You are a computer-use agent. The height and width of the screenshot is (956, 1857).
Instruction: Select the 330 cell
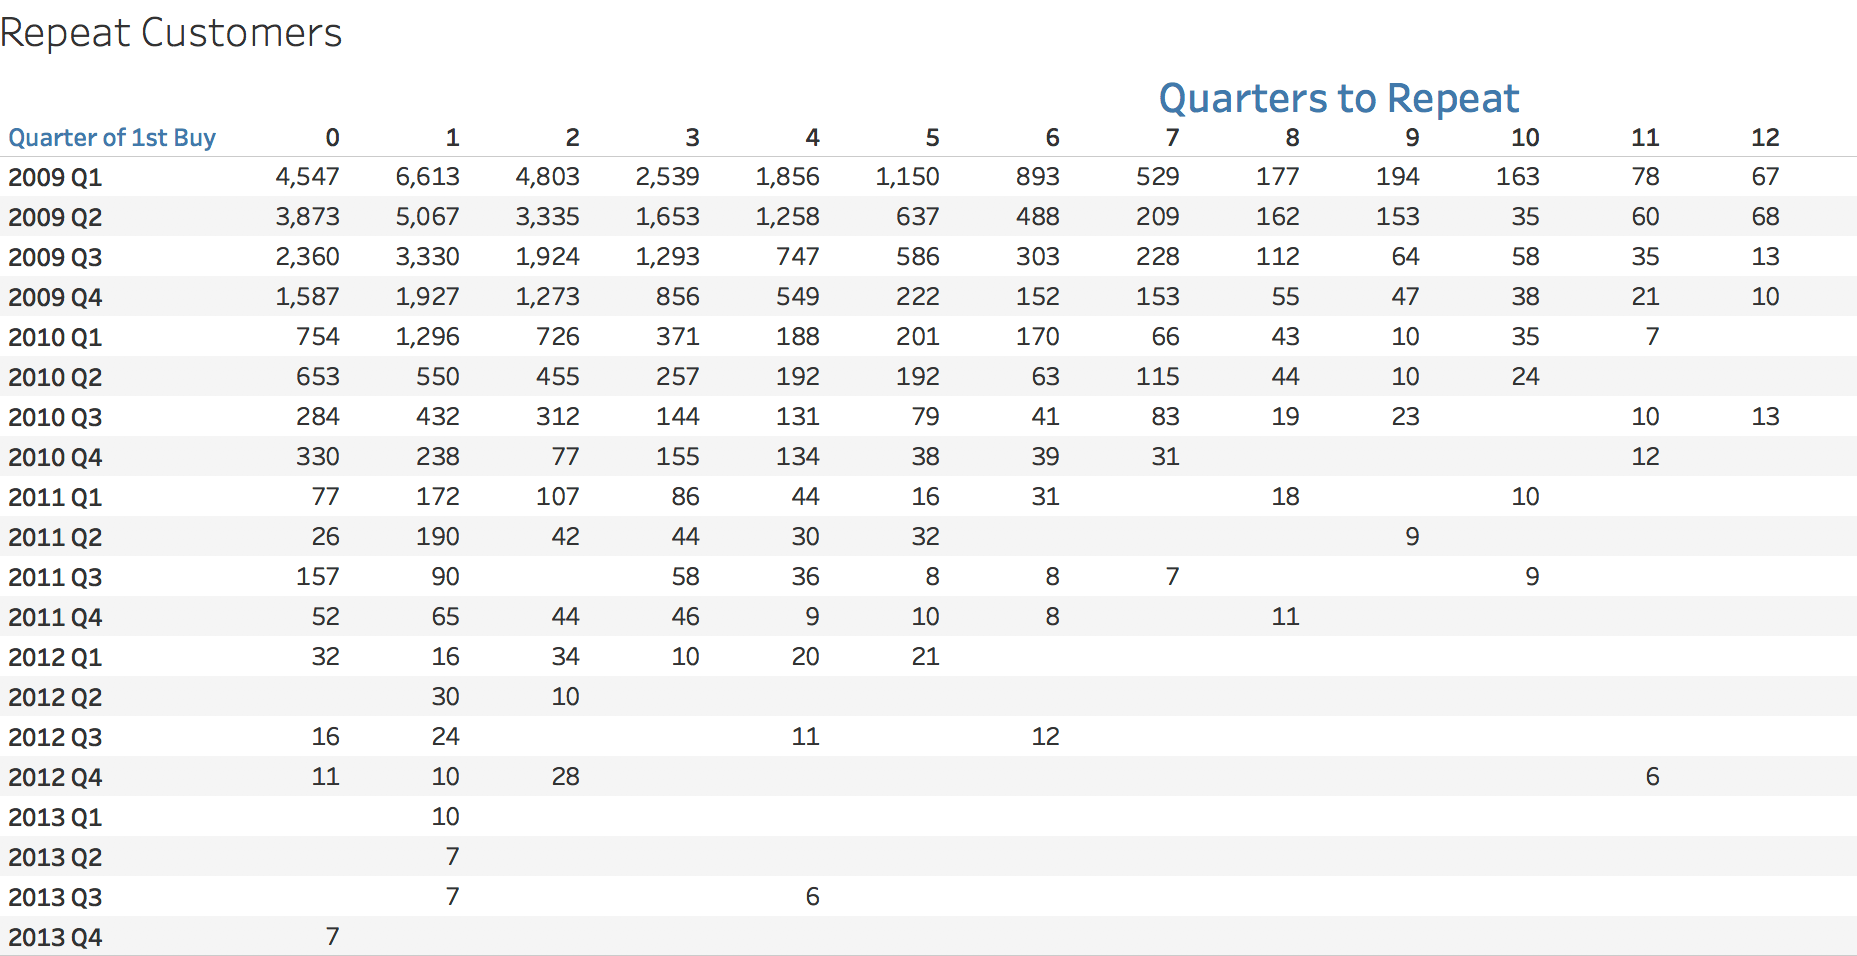click(318, 457)
